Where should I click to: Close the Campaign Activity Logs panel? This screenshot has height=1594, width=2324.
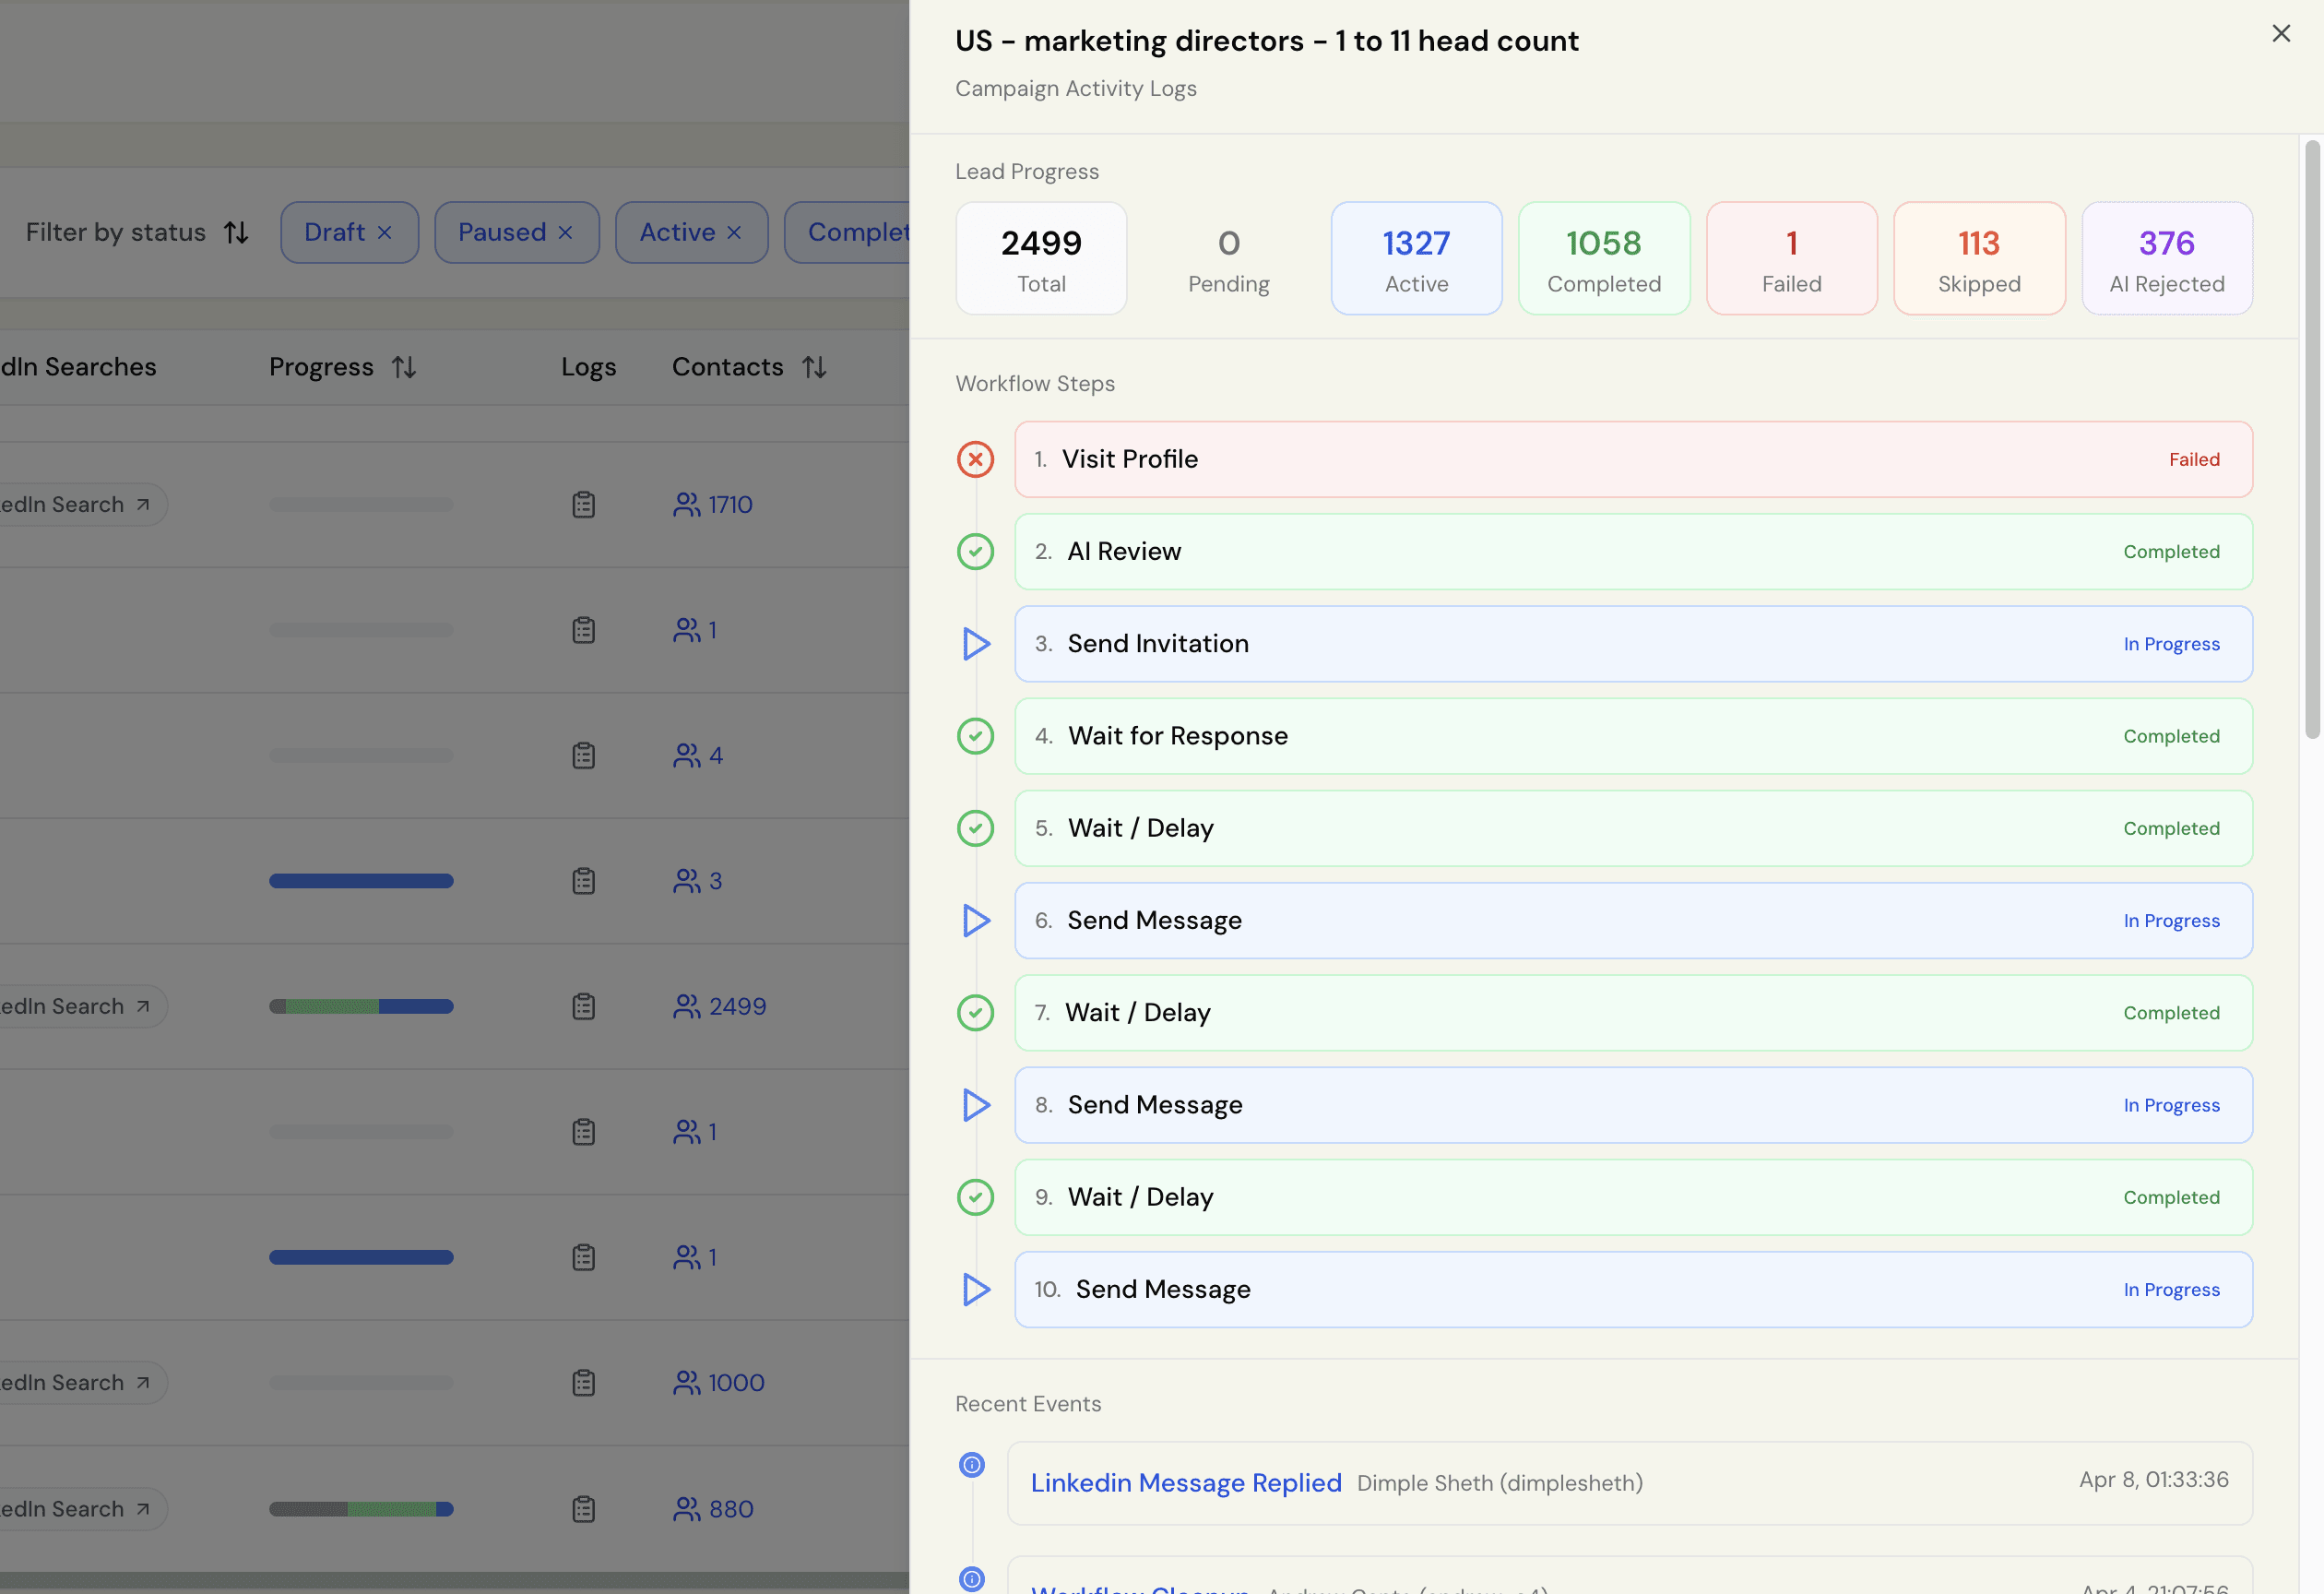pyautogui.click(x=2280, y=34)
